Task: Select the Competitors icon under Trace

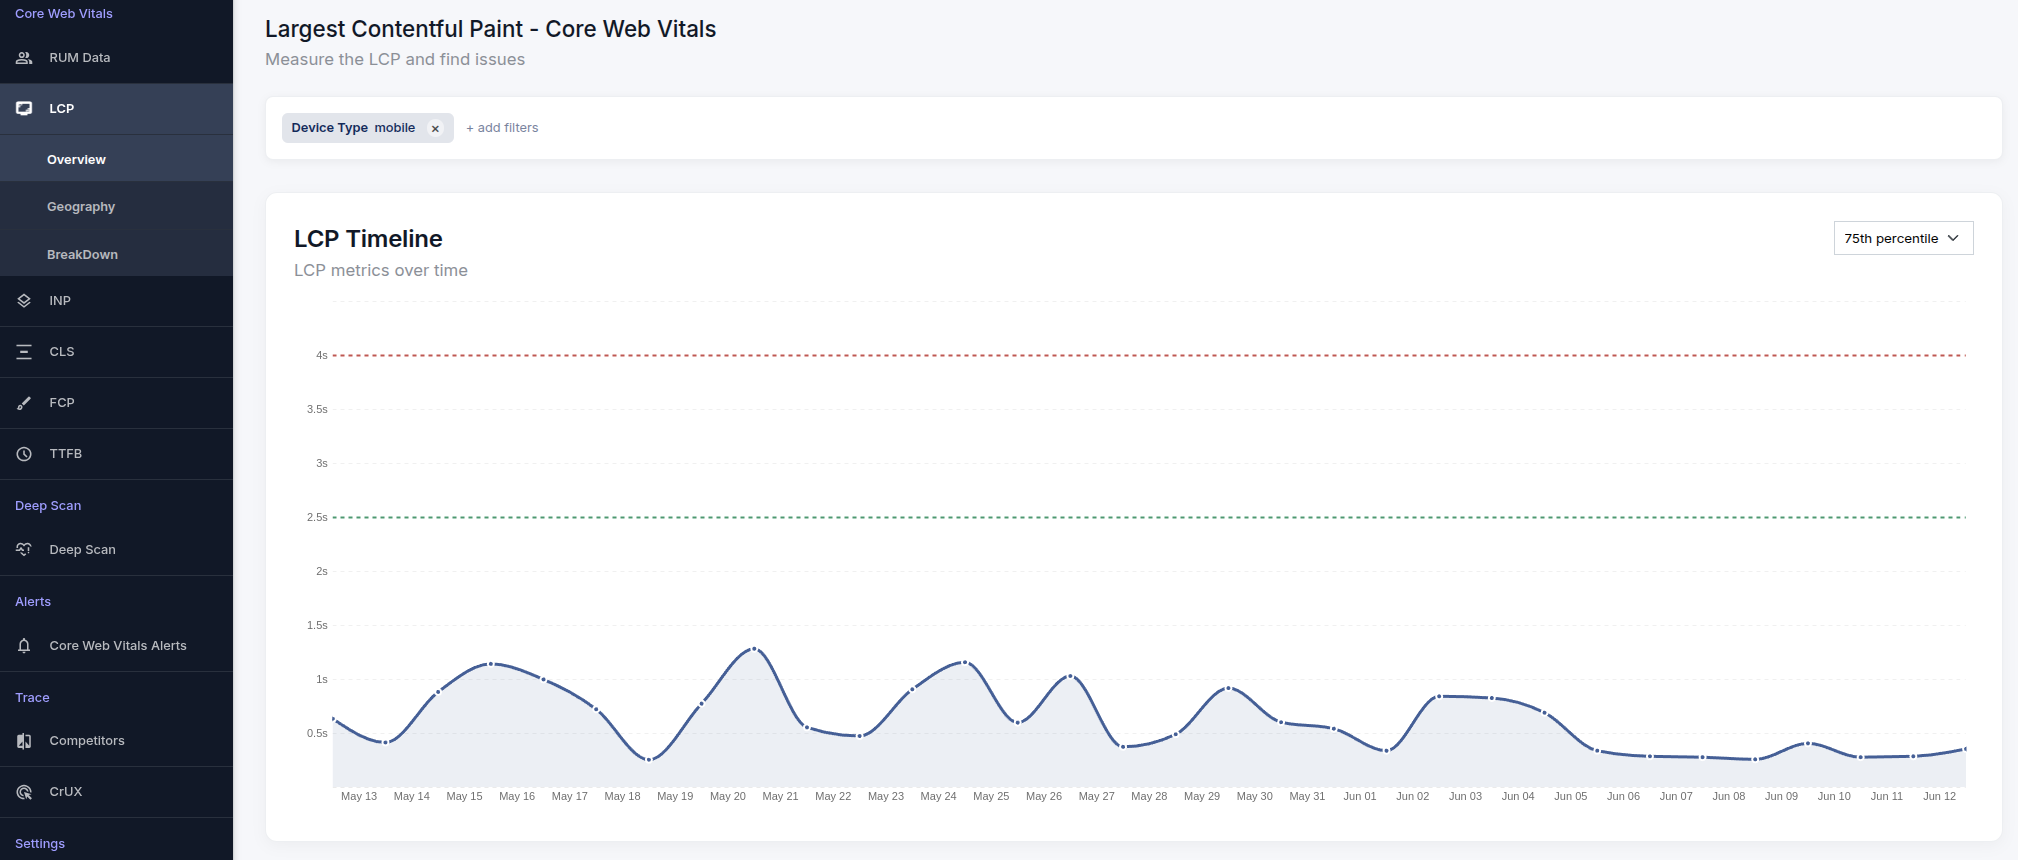Action: click(x=24, y=740)
